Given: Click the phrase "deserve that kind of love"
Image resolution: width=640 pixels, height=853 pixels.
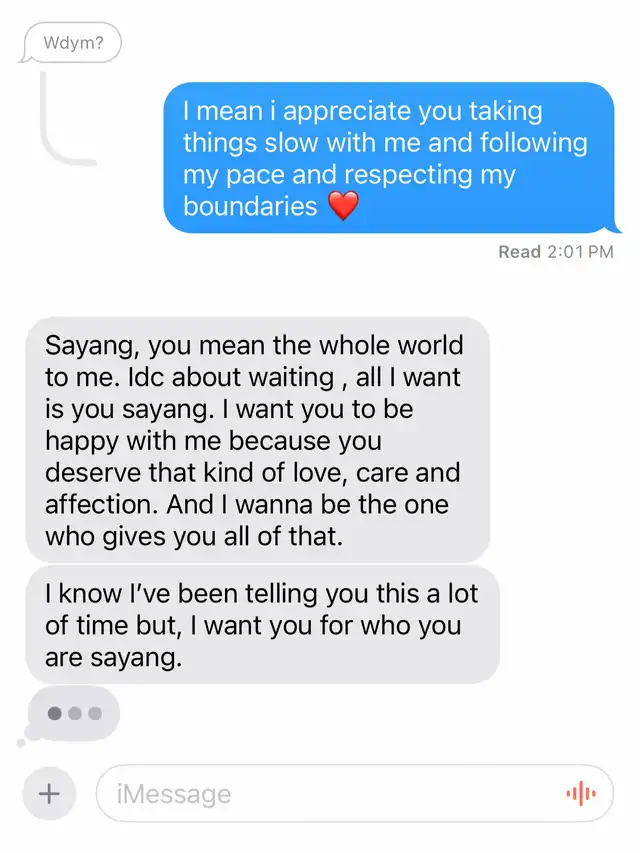Looking at the screenshot, I should (x=195, y=472).
